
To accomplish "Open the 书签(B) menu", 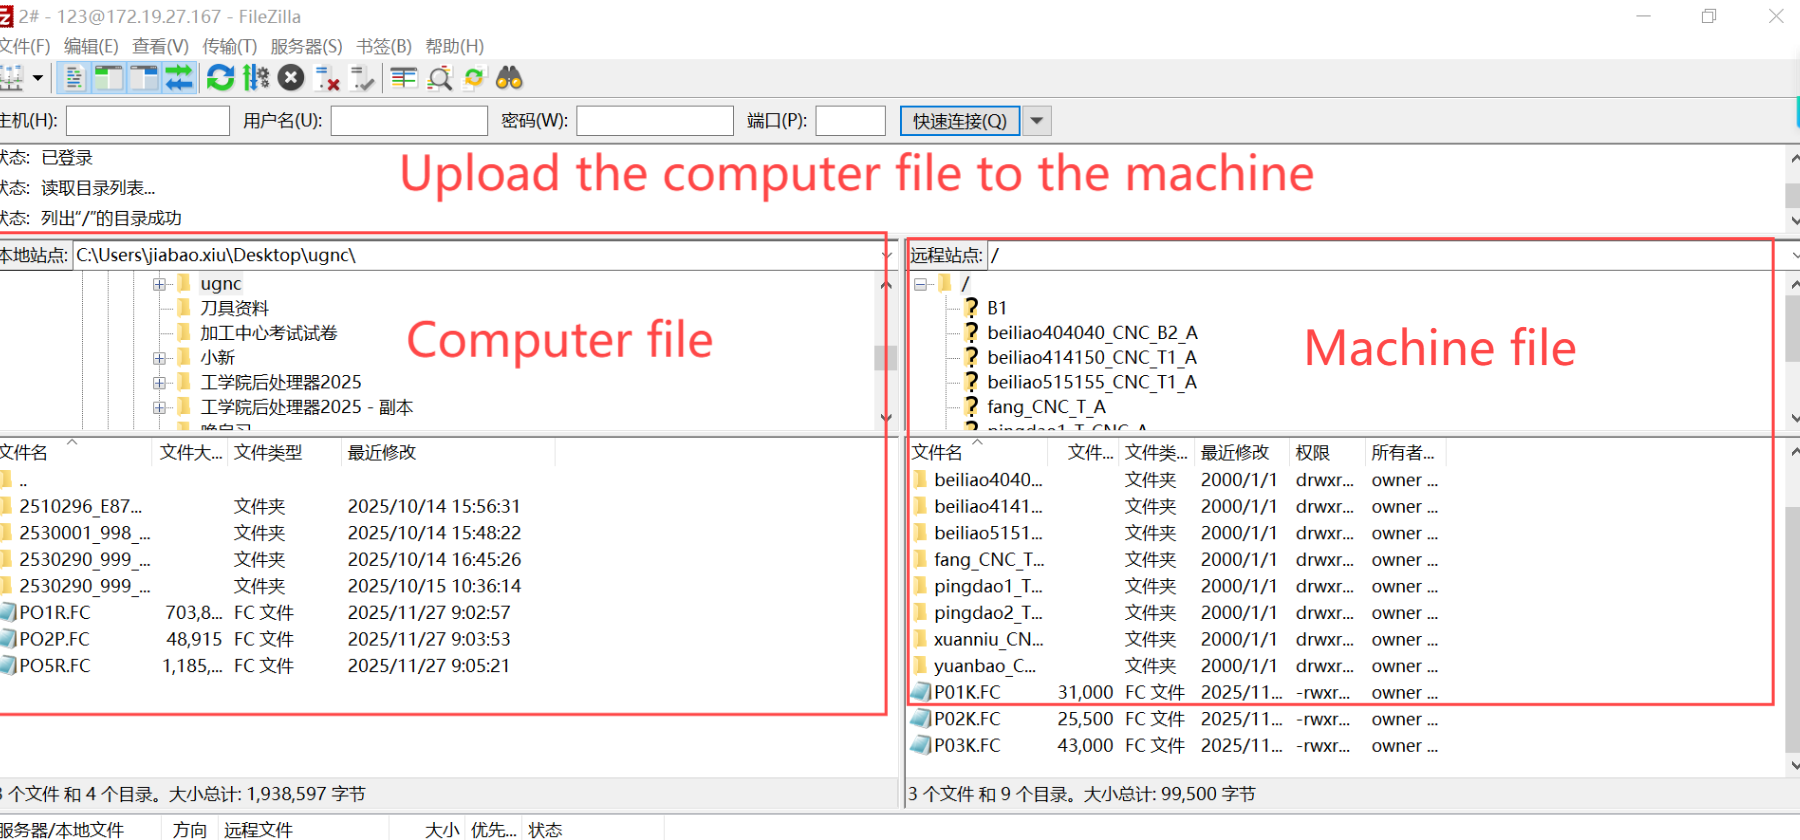I will point(384,46).
